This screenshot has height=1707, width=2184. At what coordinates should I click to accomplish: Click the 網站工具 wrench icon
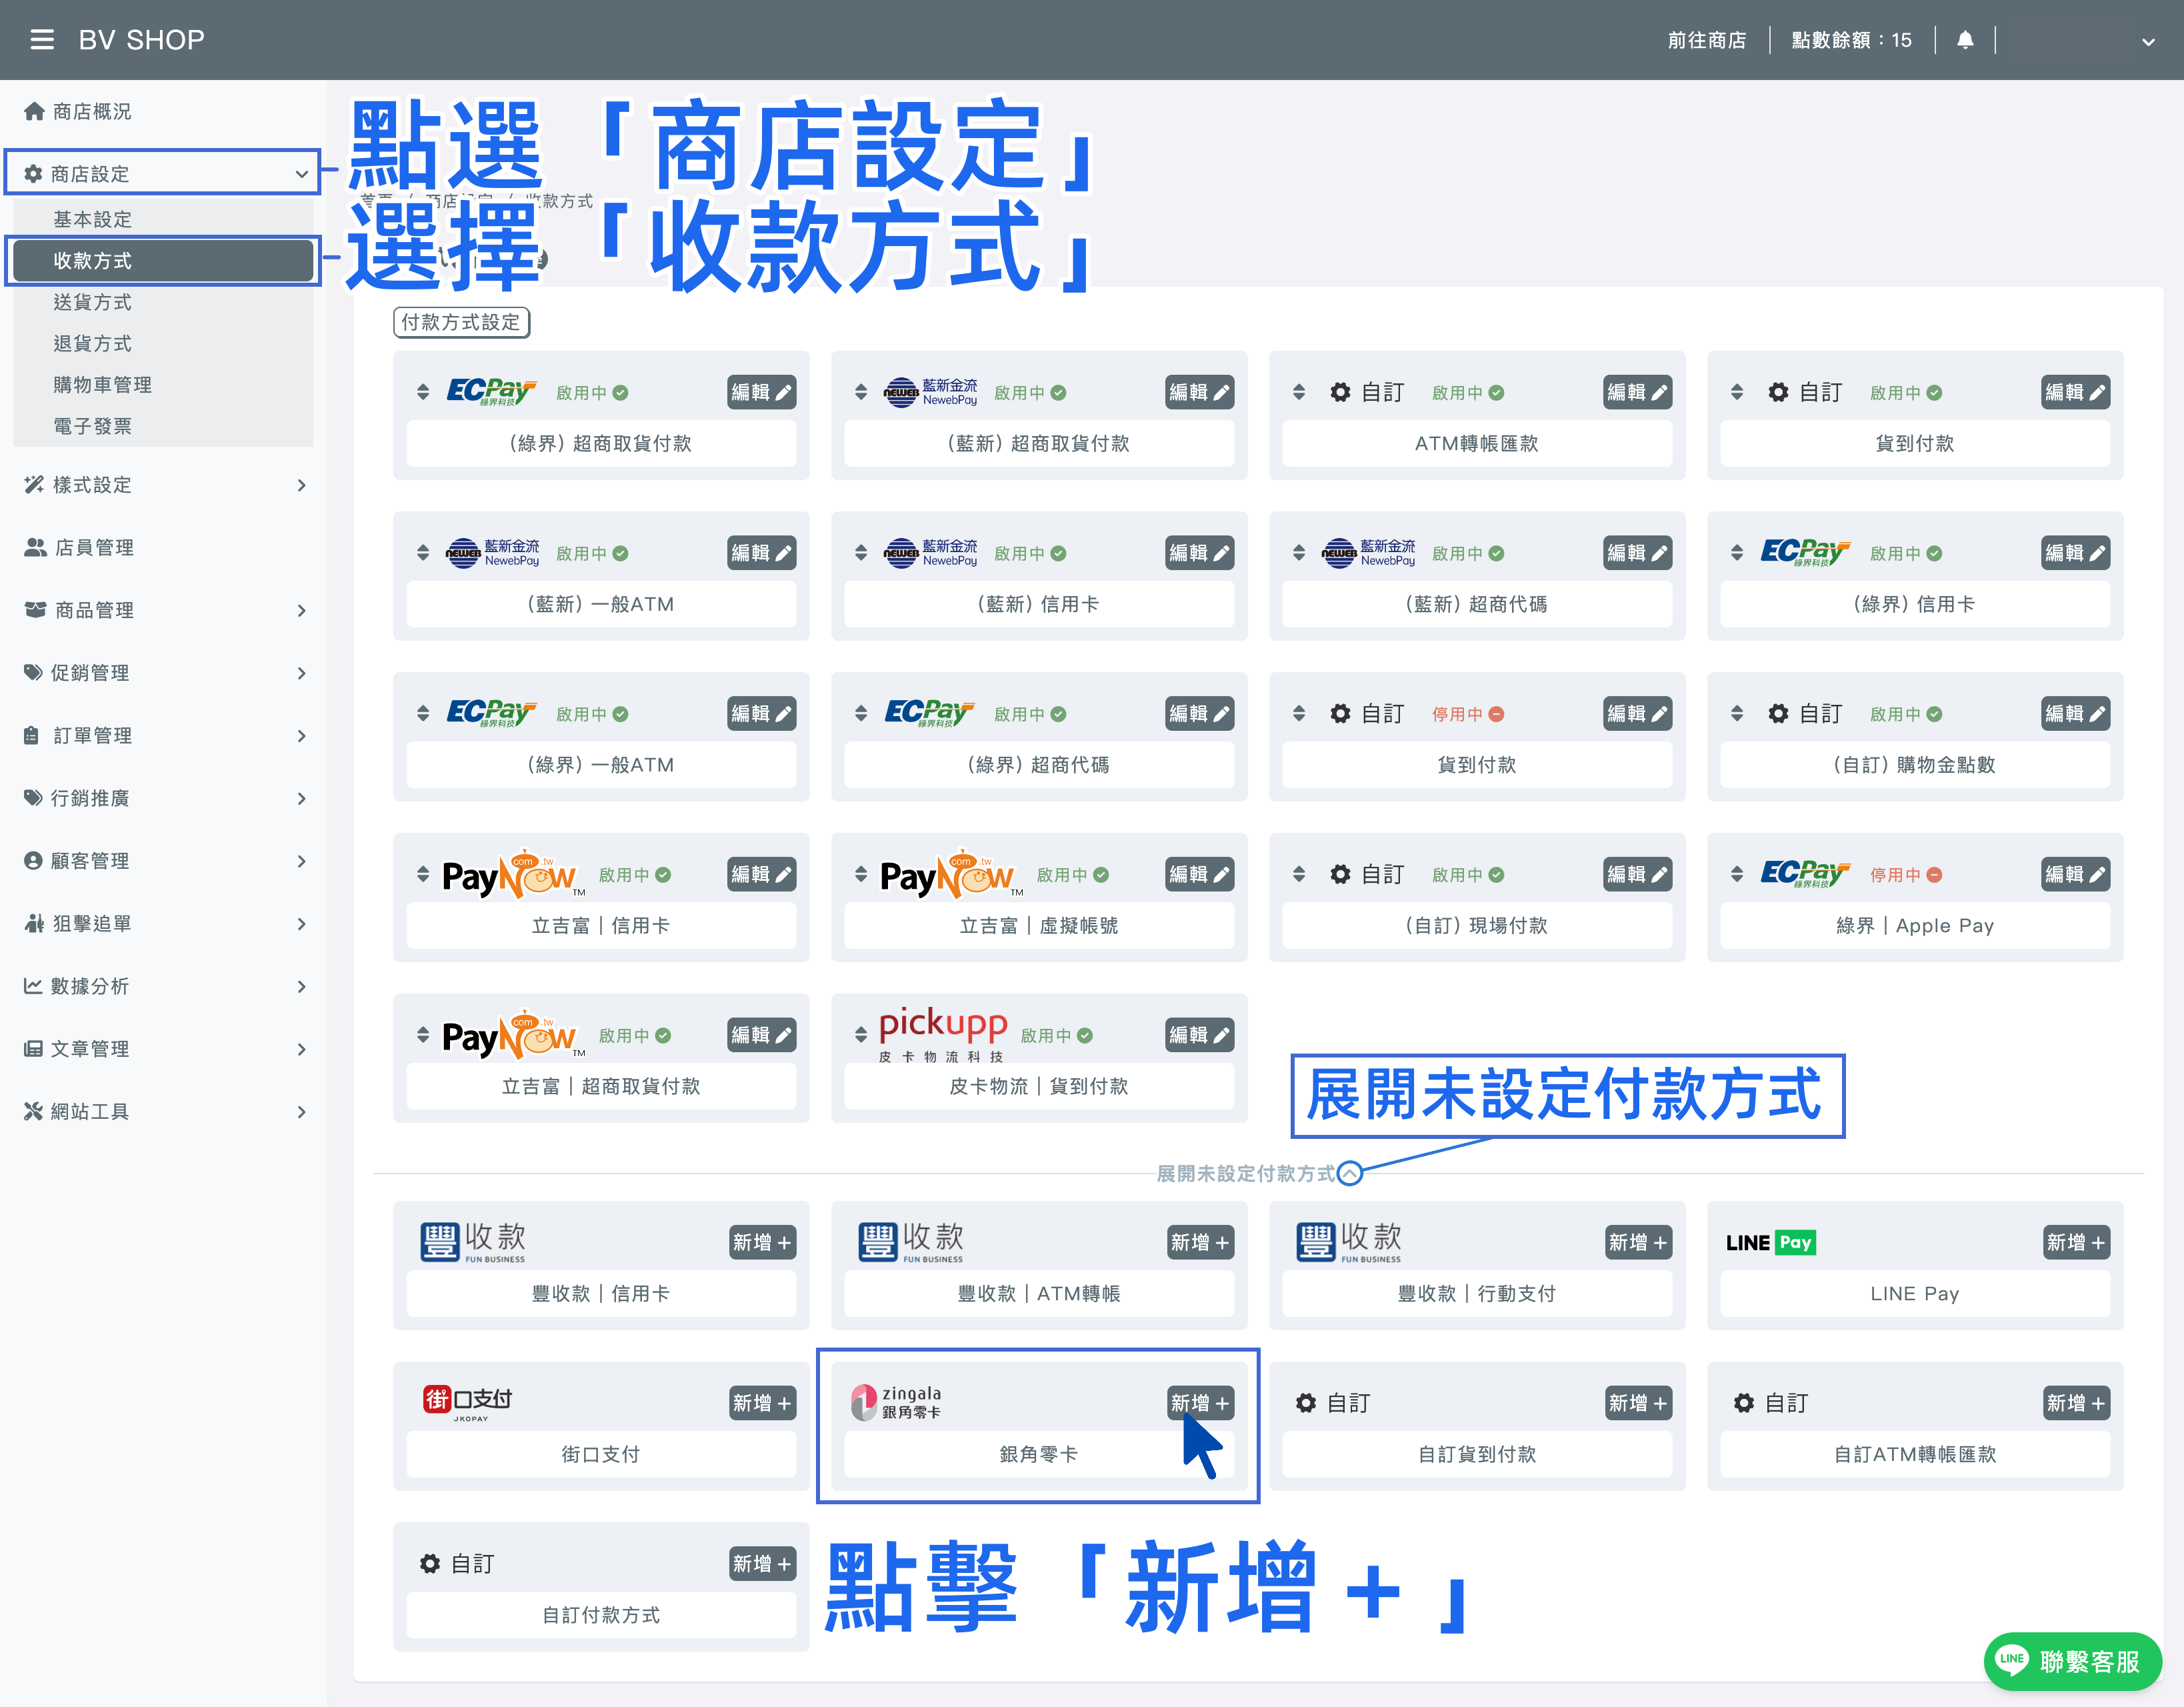[34, 1111]
